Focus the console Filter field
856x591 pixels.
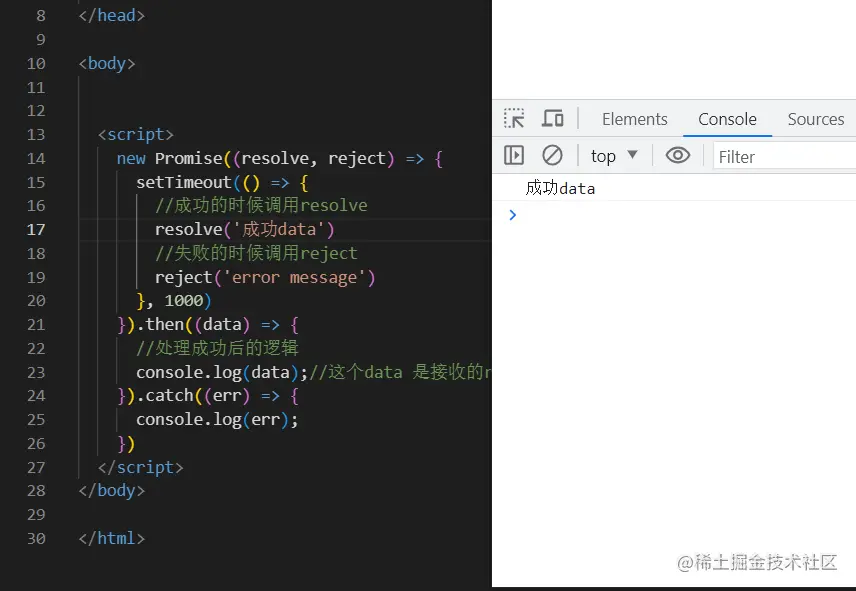[x=784, y=157]
